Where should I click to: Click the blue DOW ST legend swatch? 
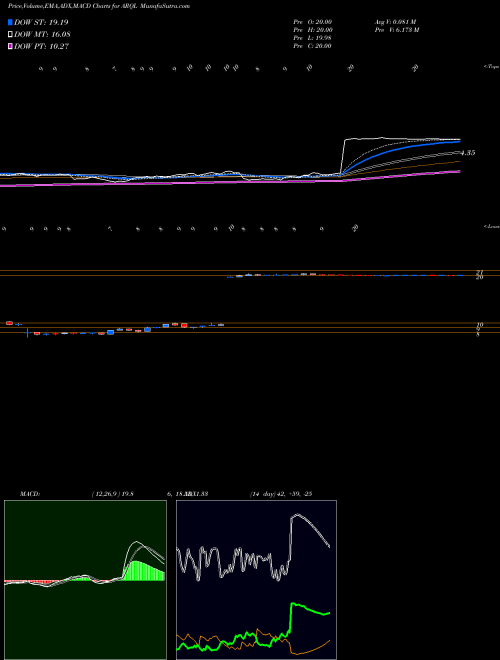[10, 22]
